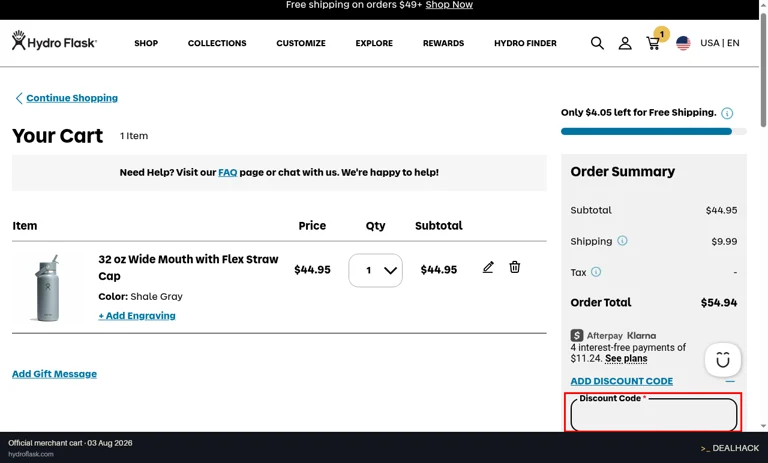This screenshot has width=768, height=463.
Task: Open USA | EN region selector
Action: (720, 43)
